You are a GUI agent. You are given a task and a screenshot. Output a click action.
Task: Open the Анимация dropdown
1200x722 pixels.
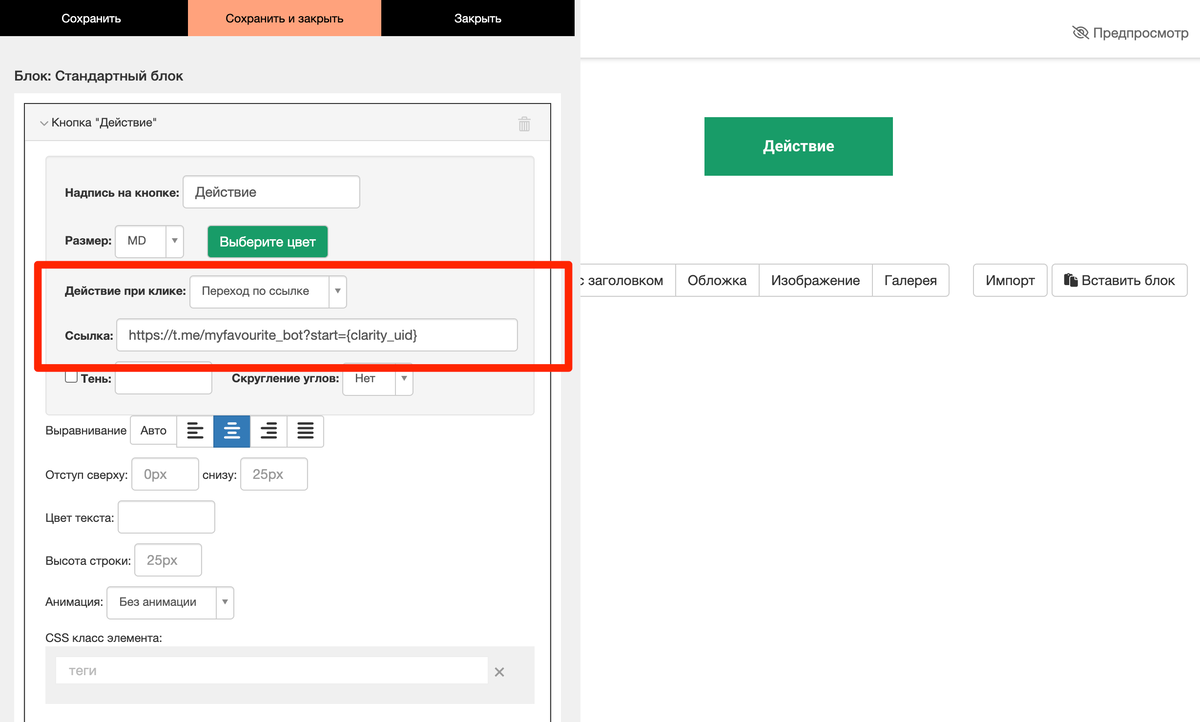170,602
